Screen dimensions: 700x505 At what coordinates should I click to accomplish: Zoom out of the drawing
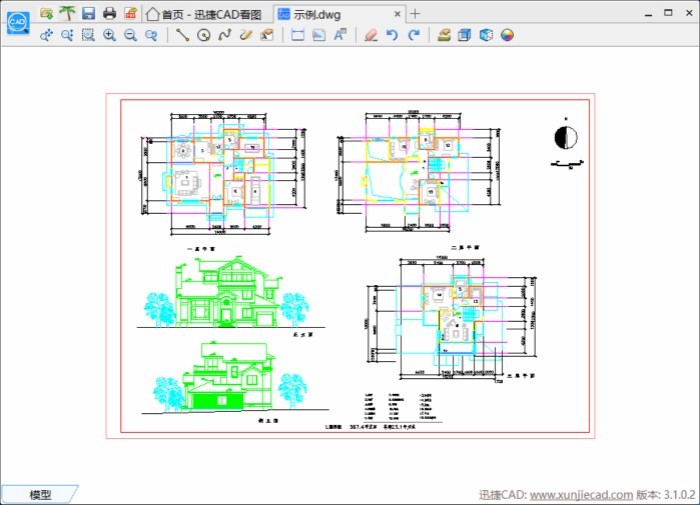tap(130, 35)
